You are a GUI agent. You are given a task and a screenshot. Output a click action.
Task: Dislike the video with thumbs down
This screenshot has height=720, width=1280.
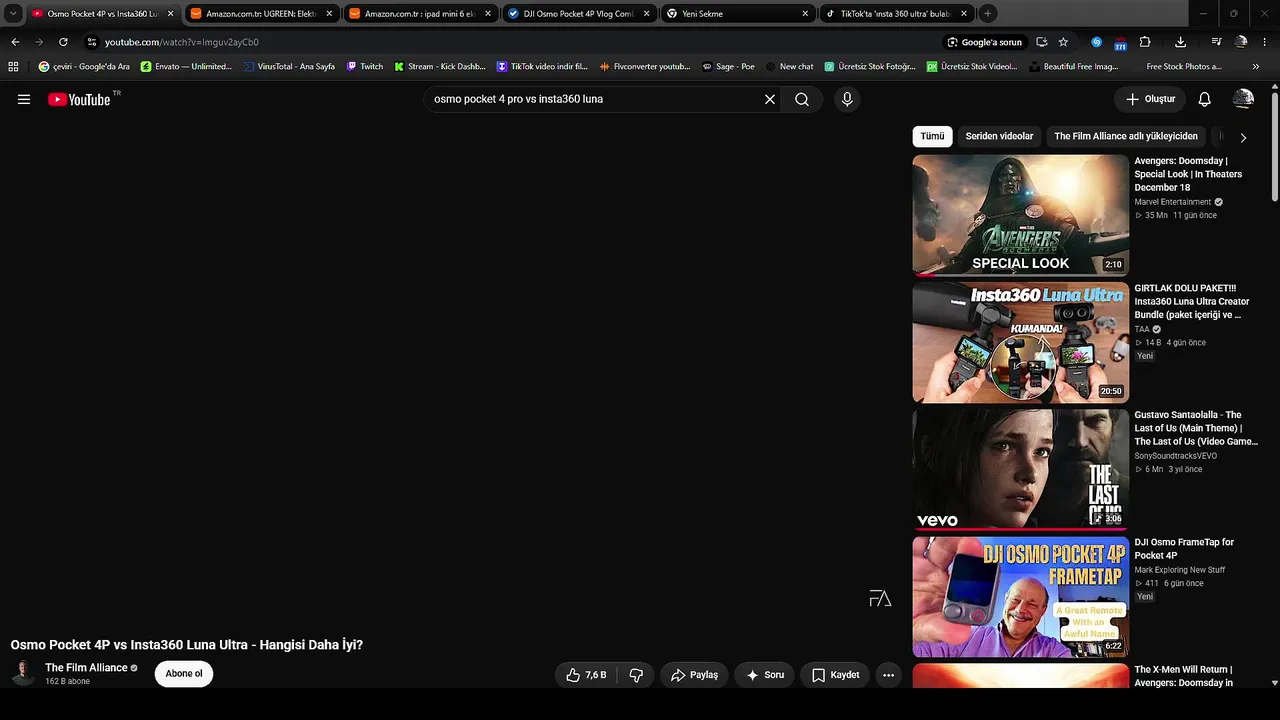(x=636, y=675)
